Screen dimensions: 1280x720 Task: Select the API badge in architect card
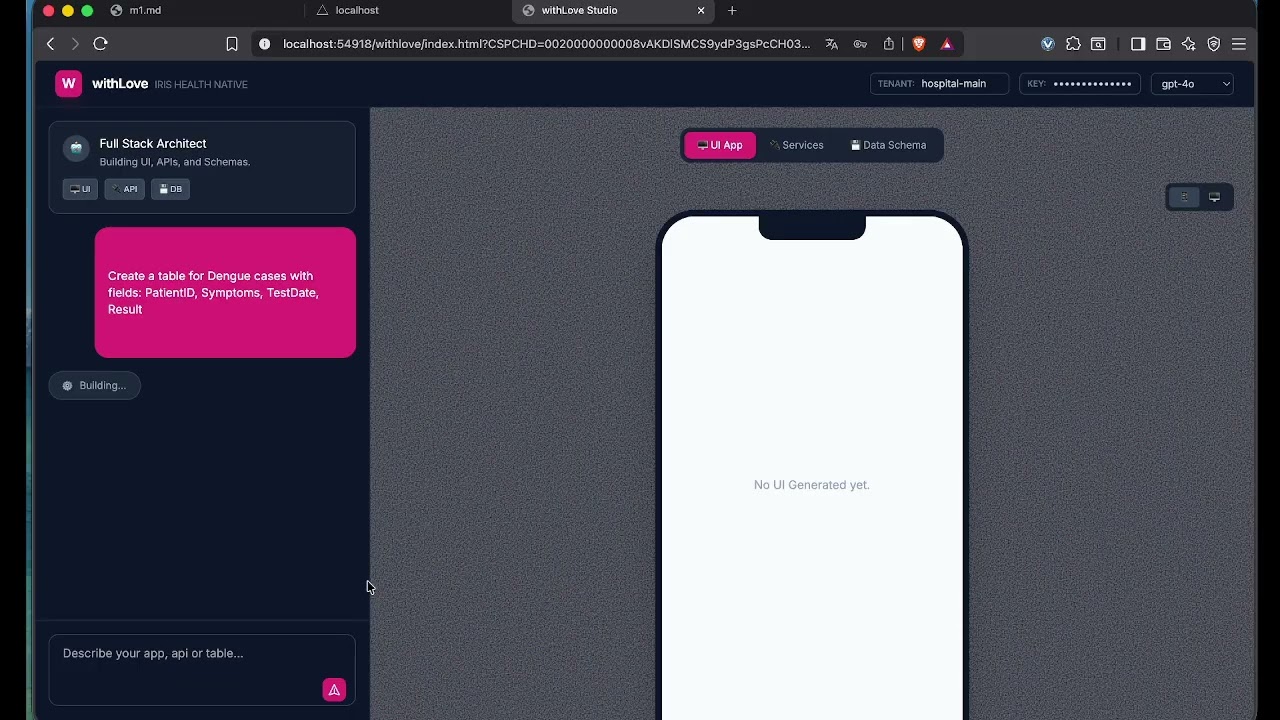point(125,189)
